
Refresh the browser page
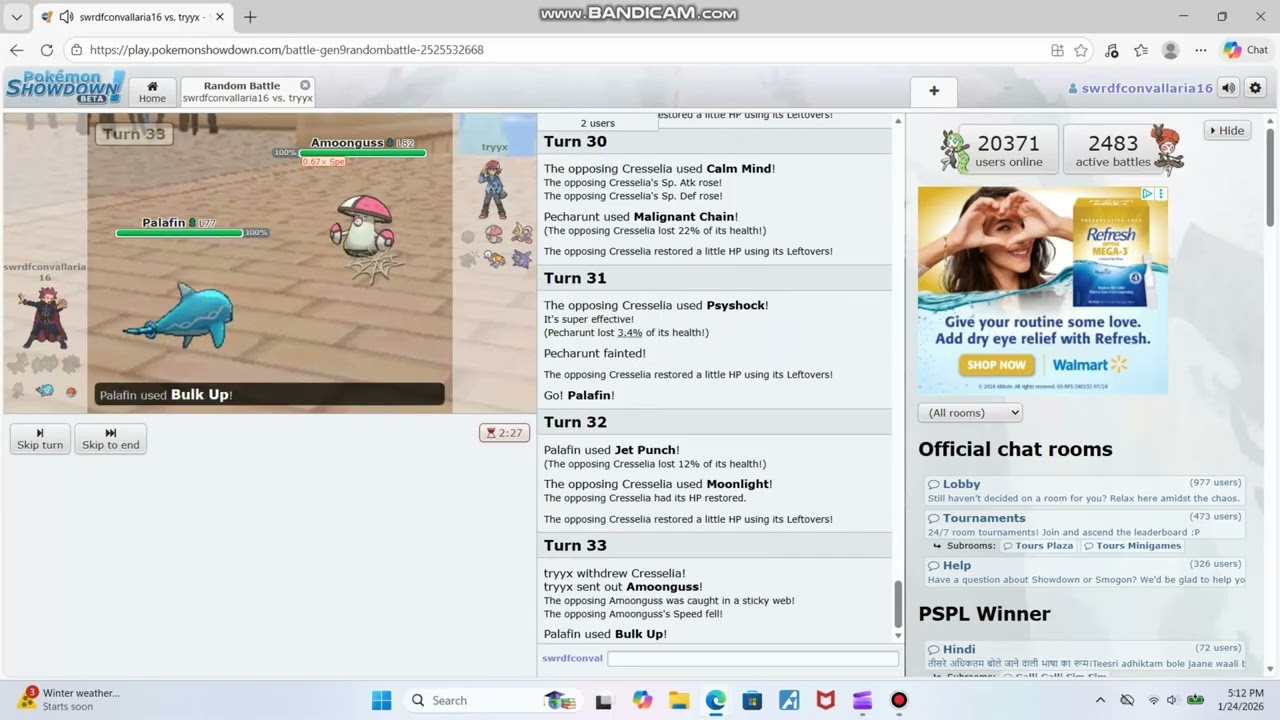(46, 50)
